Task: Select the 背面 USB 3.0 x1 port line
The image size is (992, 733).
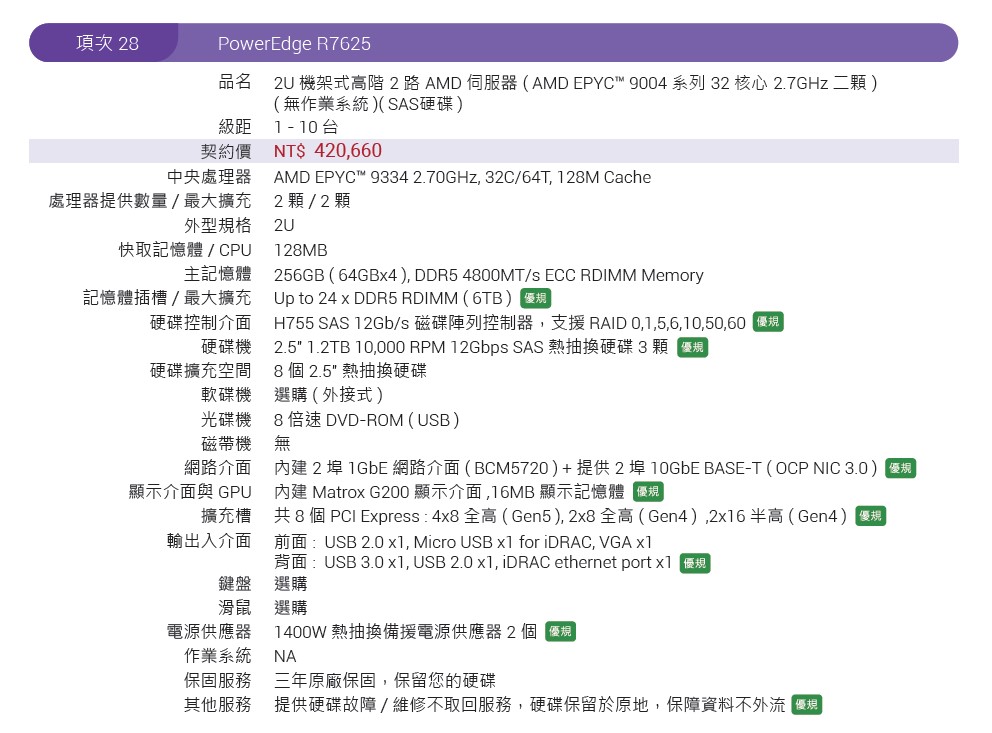Action: tap(473, 563)
